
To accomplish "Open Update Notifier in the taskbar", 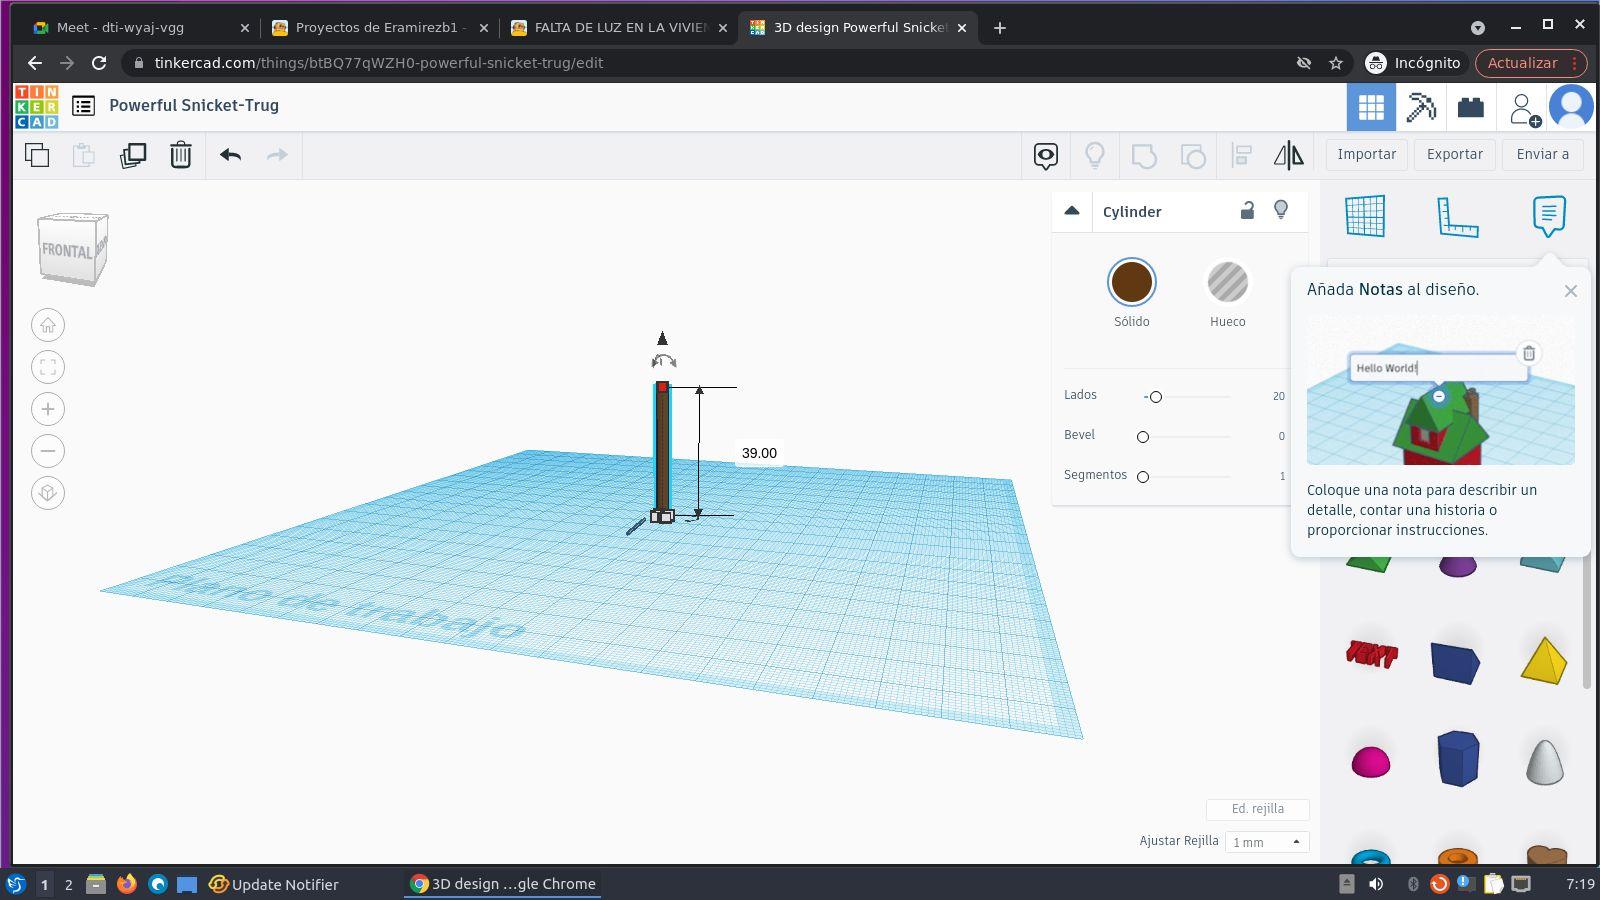I will tap(274, 884).
